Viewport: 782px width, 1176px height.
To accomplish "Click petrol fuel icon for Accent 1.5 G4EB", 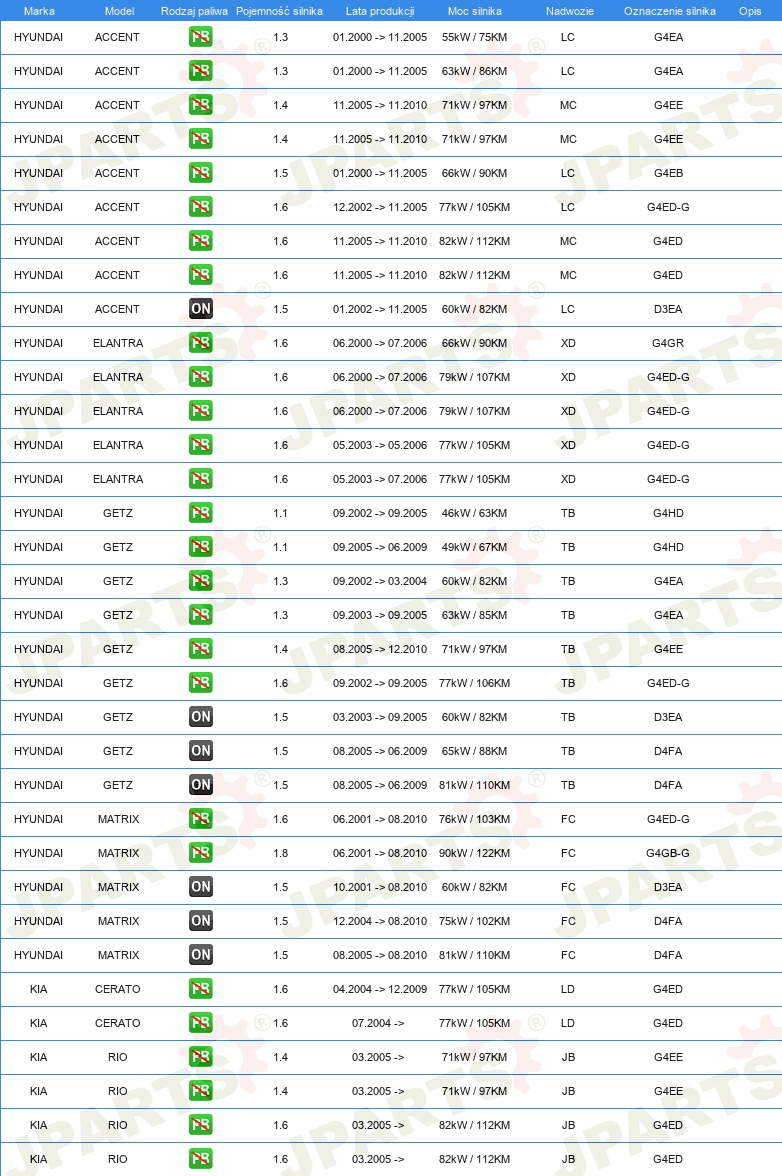I will pos(200,173).
